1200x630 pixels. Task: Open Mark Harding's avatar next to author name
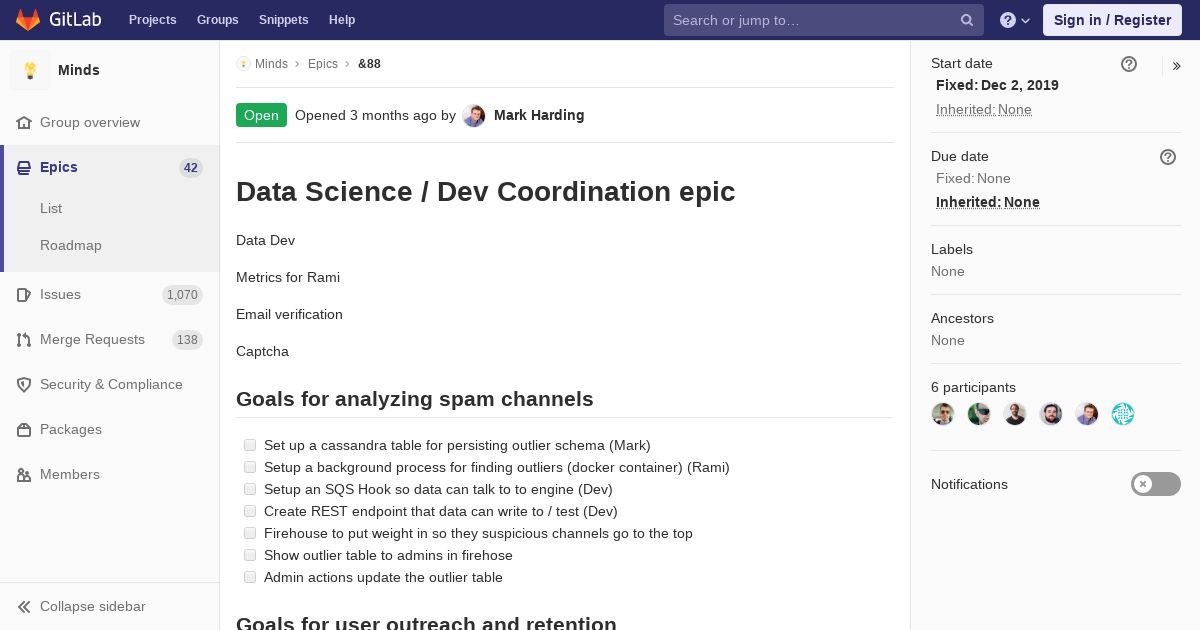(x=474, y=116)
